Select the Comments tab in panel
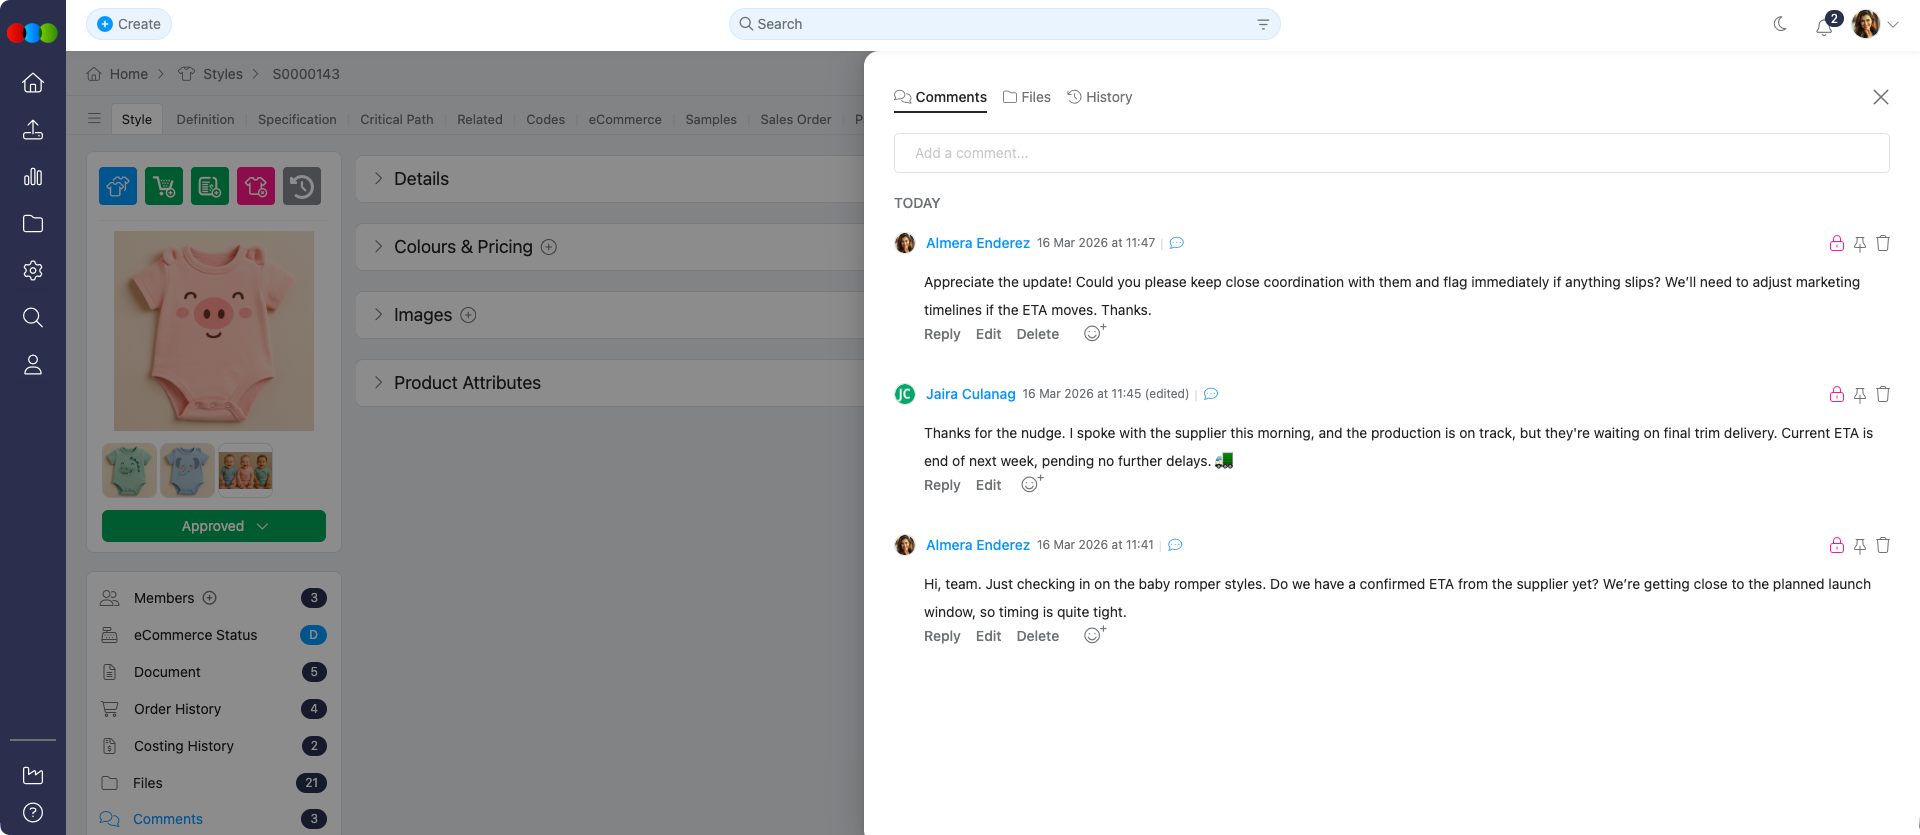This screenshot has width=1920, height=835. [x=940, y=97]
